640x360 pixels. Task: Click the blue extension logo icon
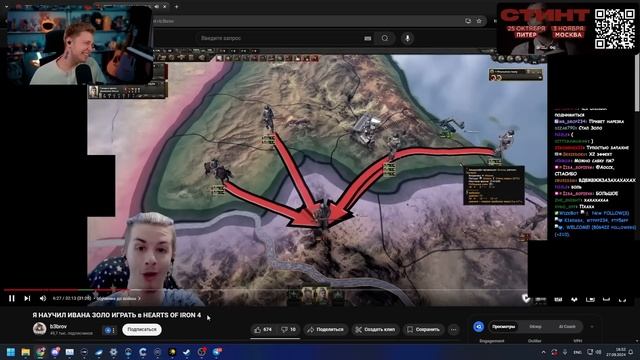(x=478, y=327)
